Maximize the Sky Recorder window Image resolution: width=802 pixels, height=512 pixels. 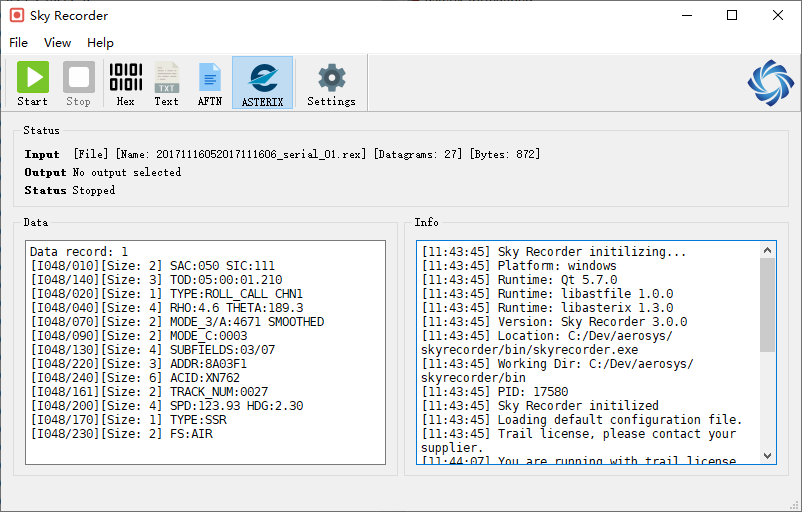[732, 15]
